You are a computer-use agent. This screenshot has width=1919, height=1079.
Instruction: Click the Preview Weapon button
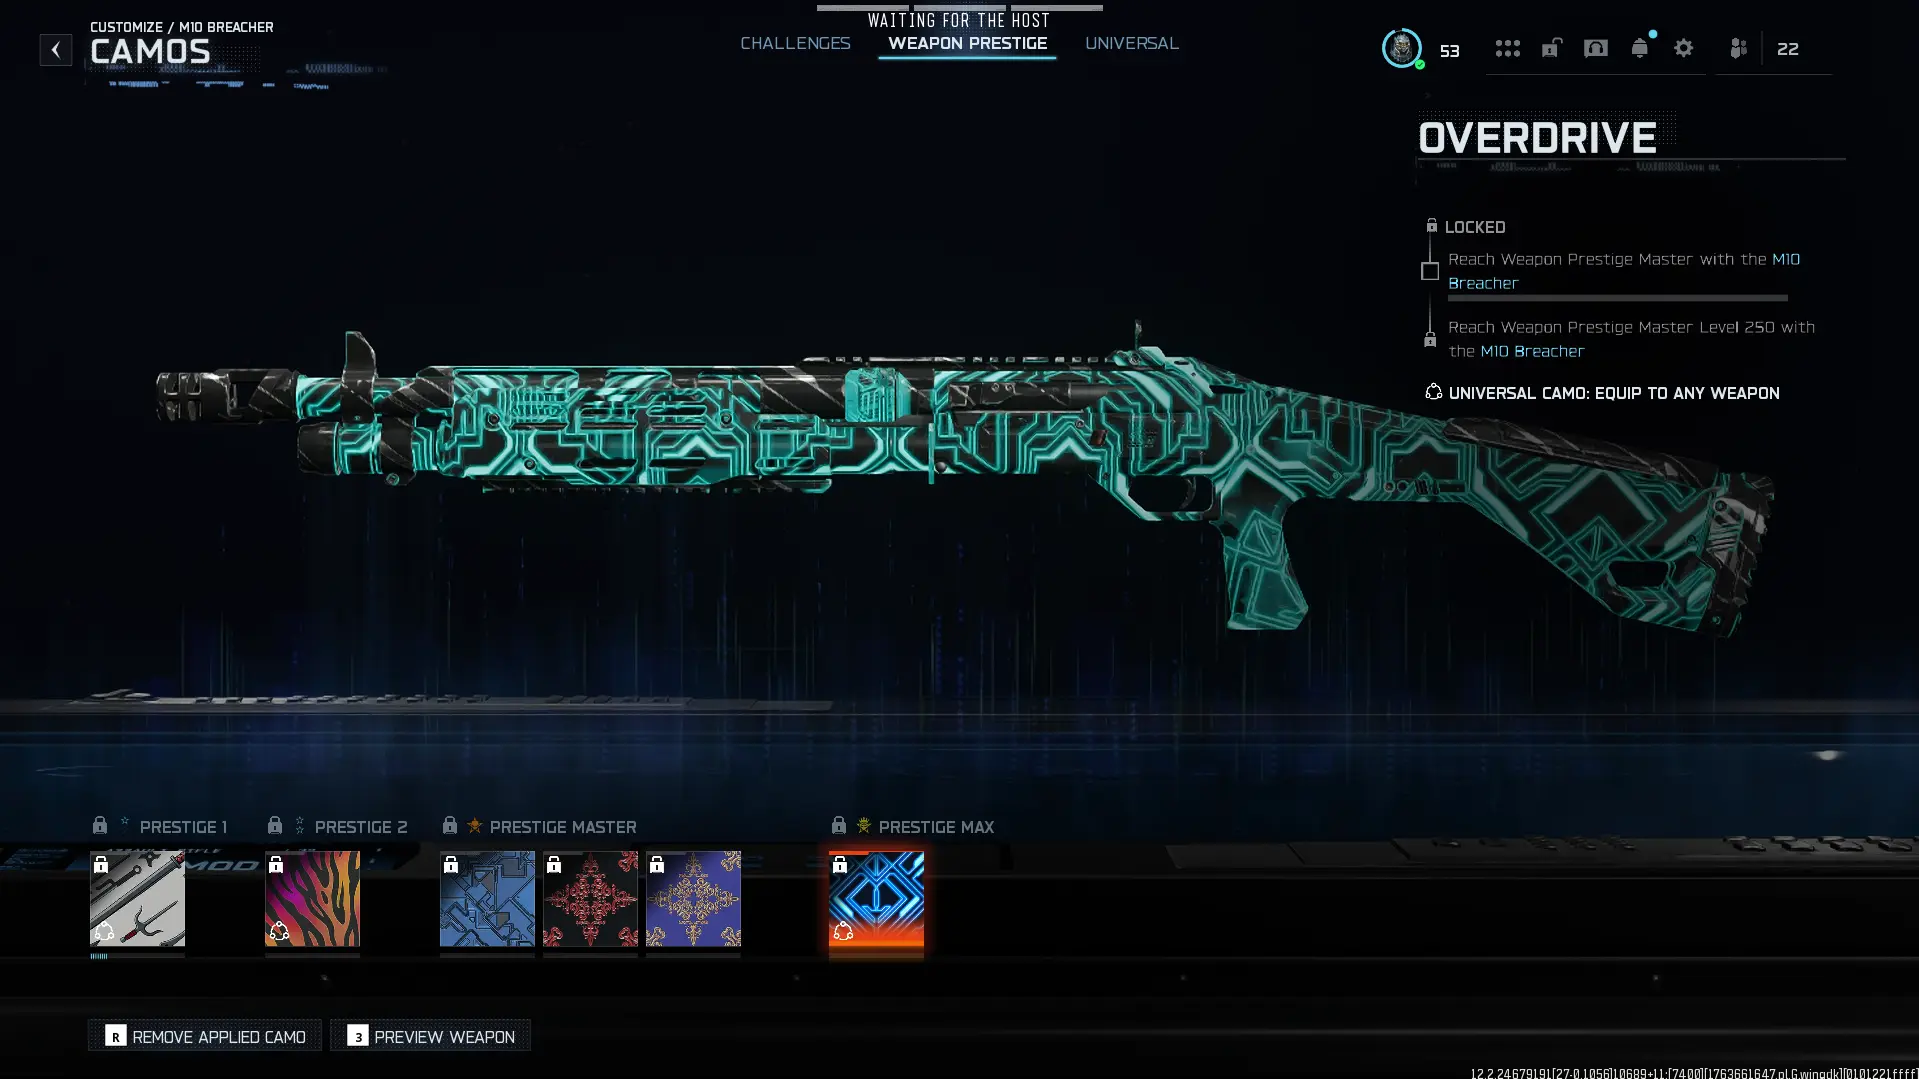tap(431, 1036)
